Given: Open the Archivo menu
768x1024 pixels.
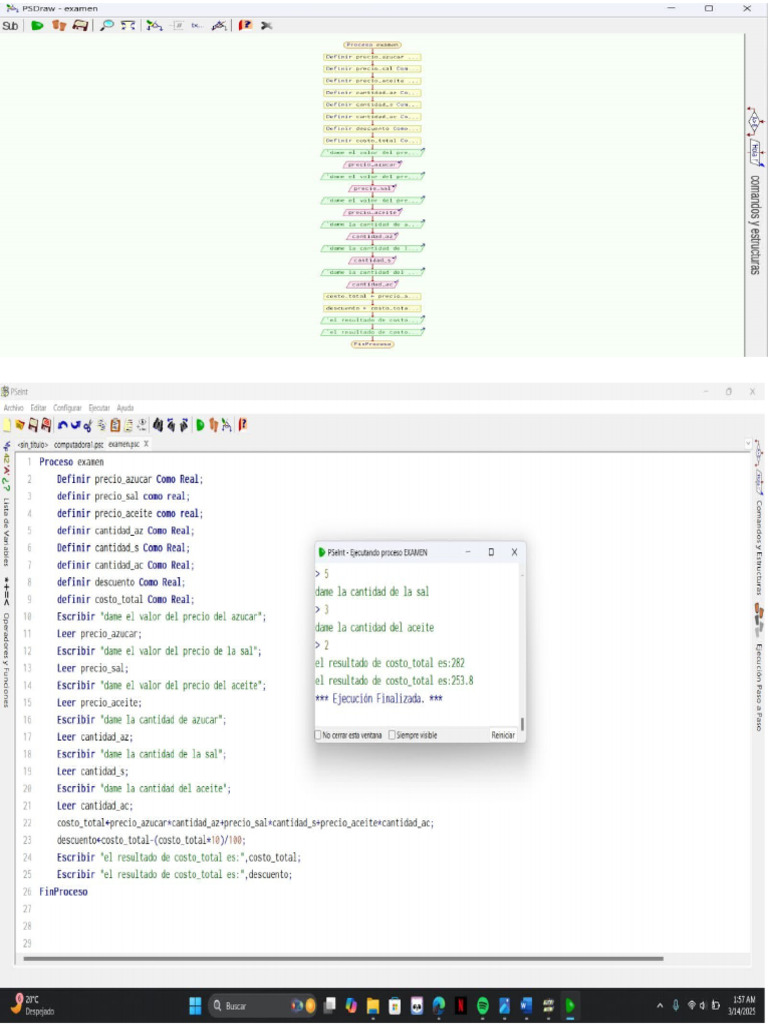Looking at the screenshot, I should (x=13, y=408).
